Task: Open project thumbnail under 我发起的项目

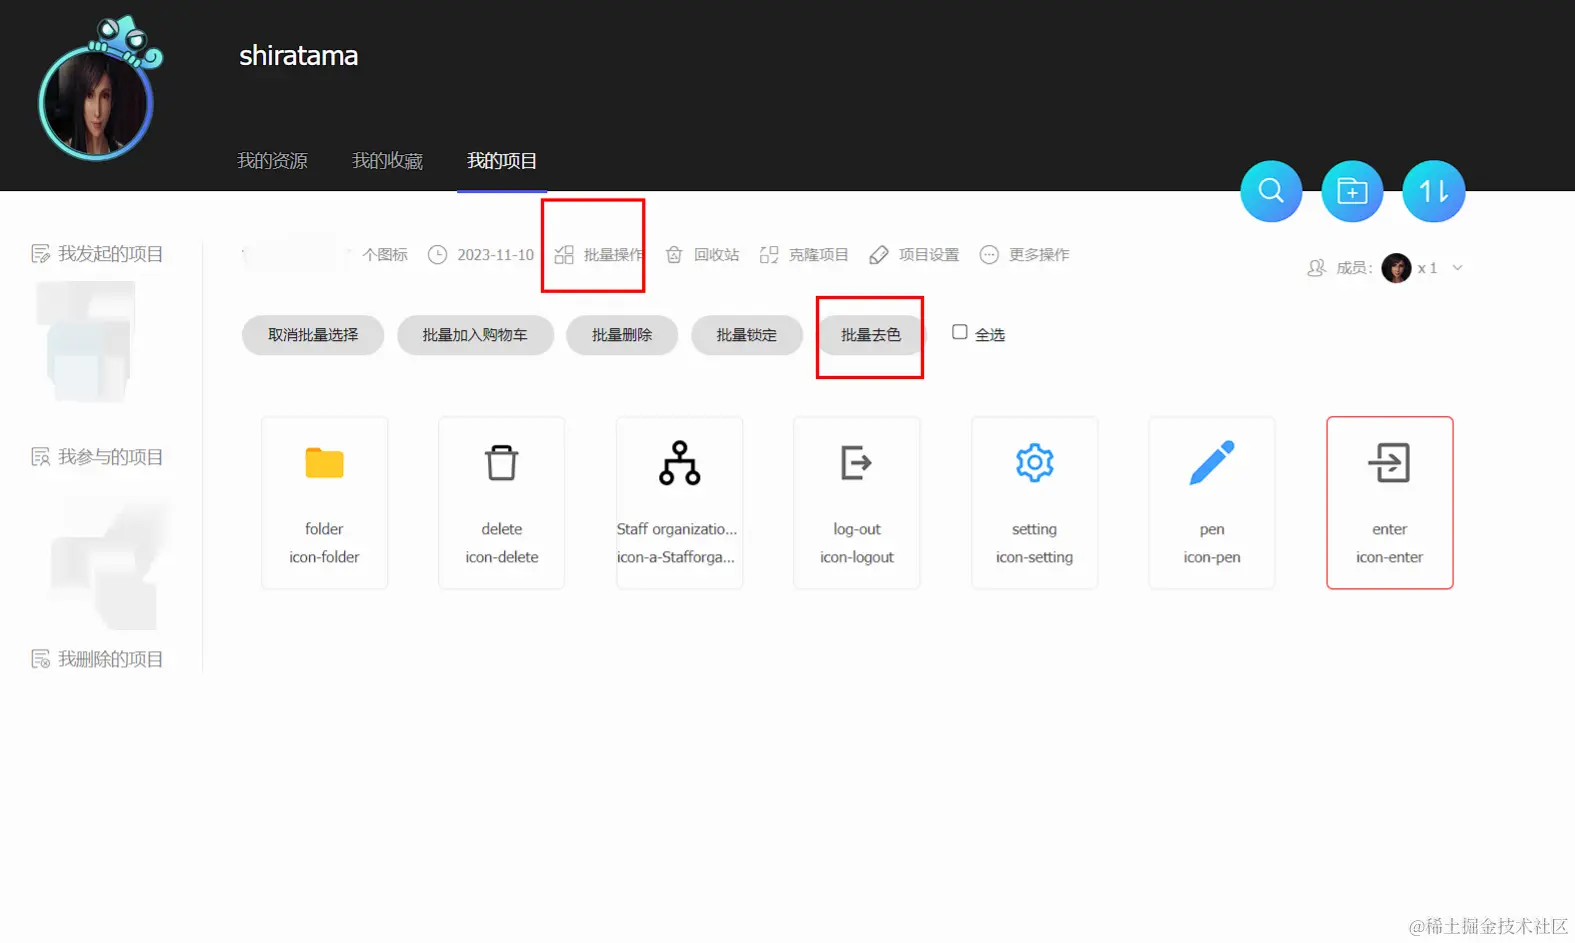Action: 86,342
